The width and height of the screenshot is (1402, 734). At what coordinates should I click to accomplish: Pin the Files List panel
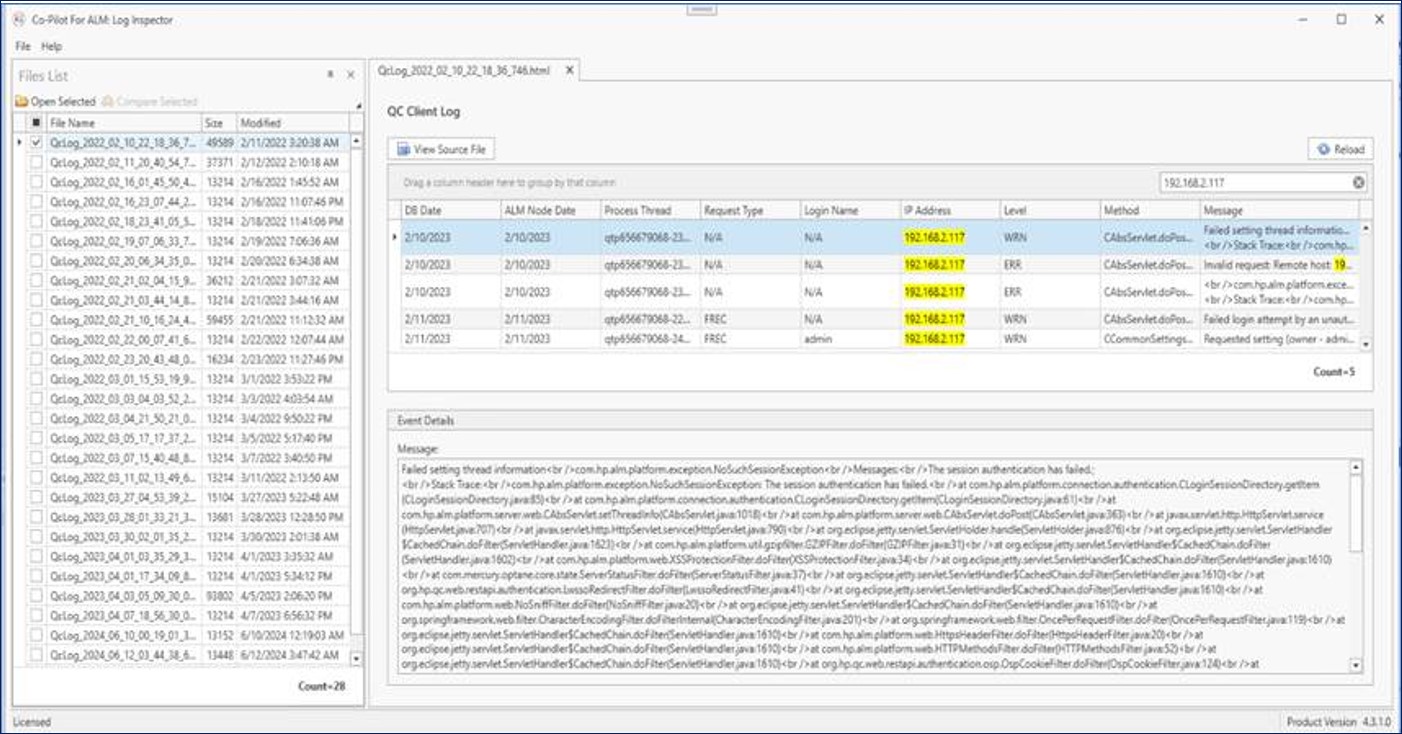(331, 75)
